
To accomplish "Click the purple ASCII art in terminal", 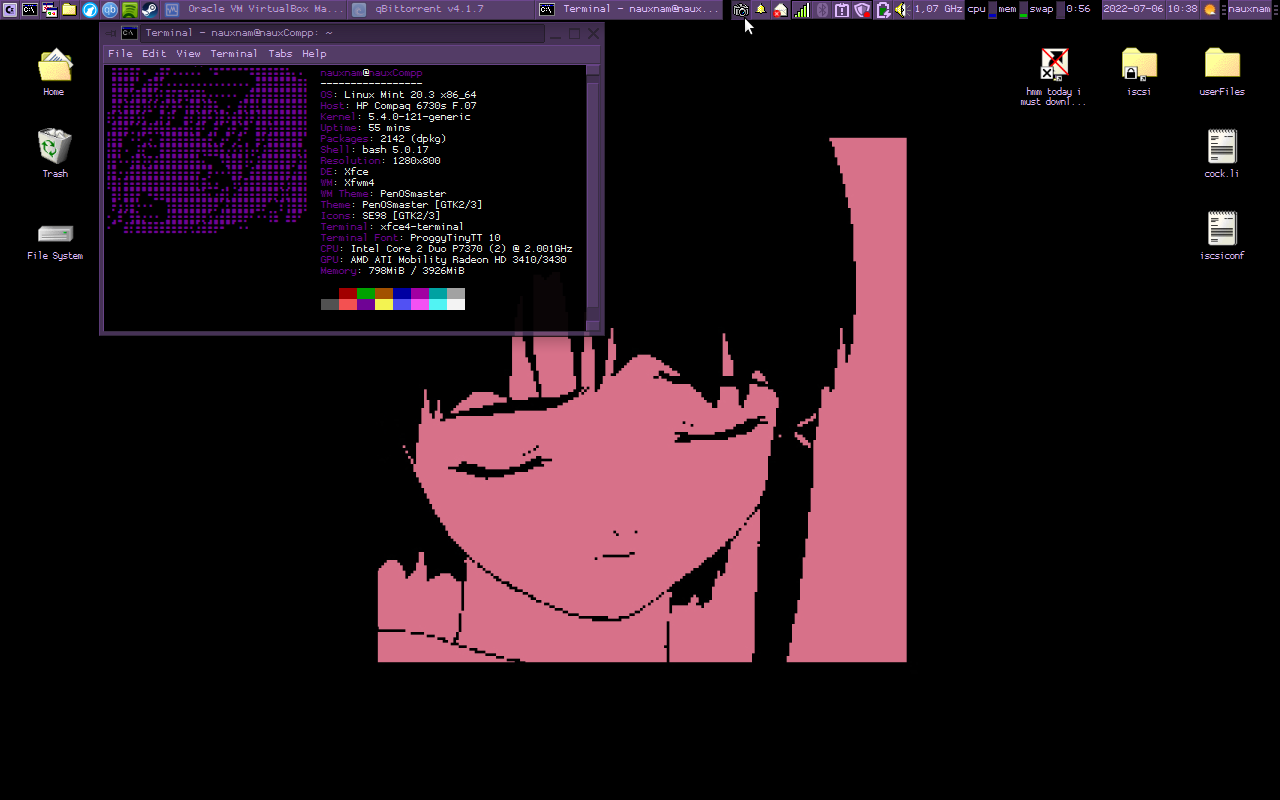I will point(208,150).
